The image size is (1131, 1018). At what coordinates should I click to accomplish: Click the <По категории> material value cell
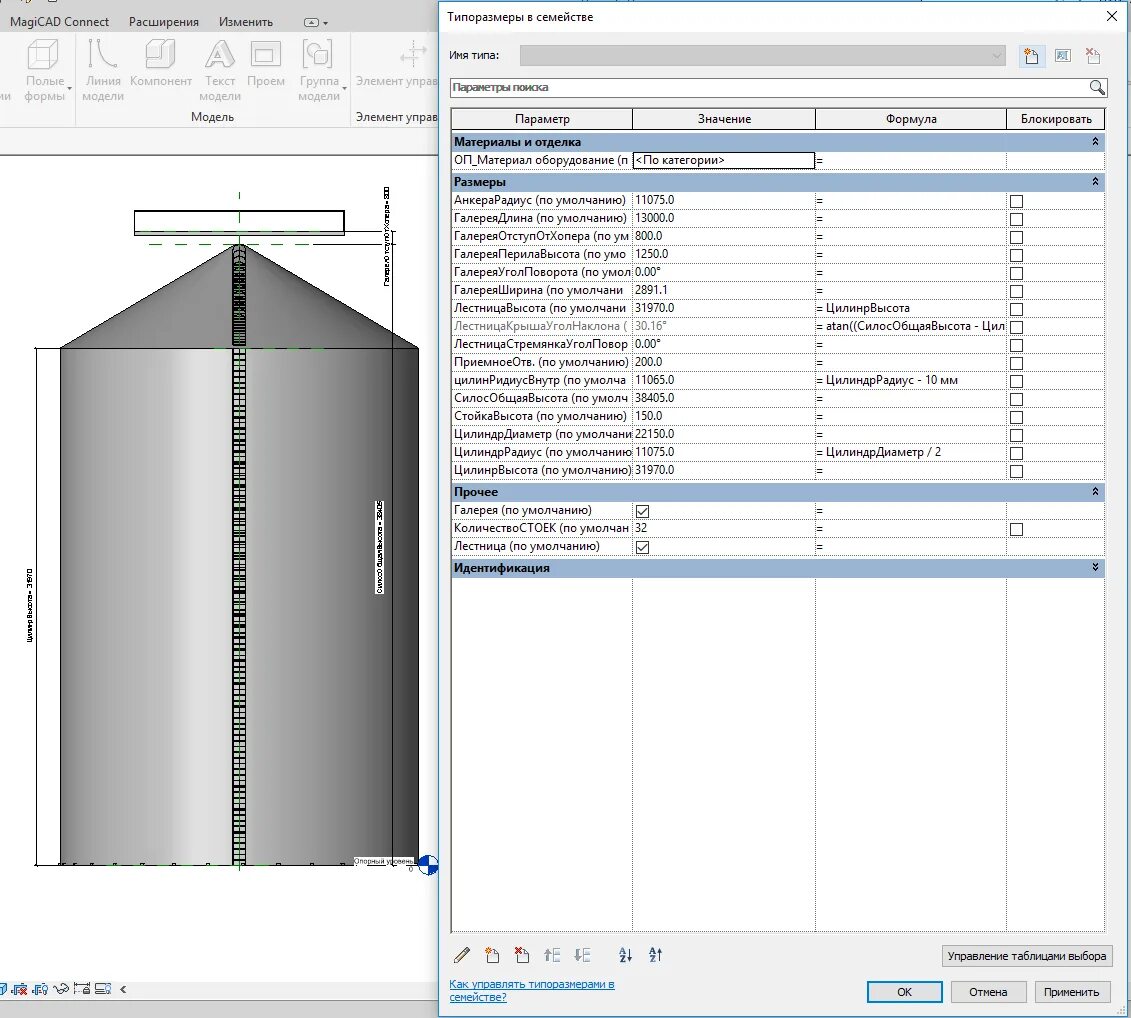(x=723, y=160)
